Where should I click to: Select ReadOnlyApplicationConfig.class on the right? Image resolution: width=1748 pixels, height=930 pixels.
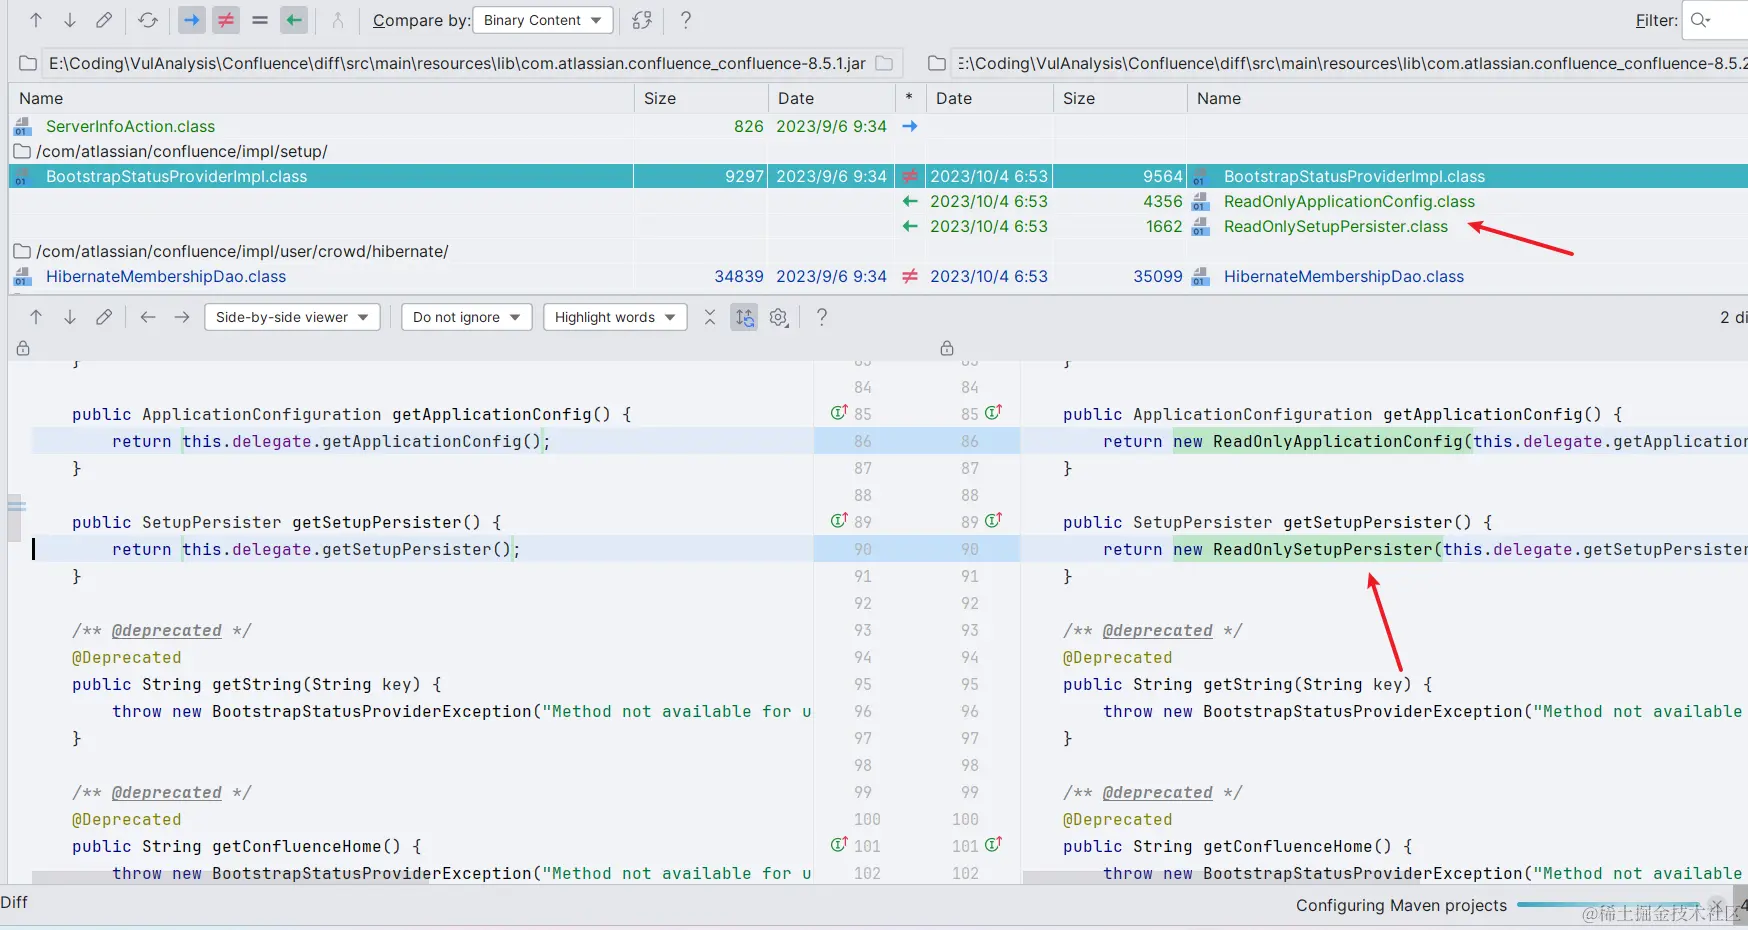click(x=1349, y=201)
